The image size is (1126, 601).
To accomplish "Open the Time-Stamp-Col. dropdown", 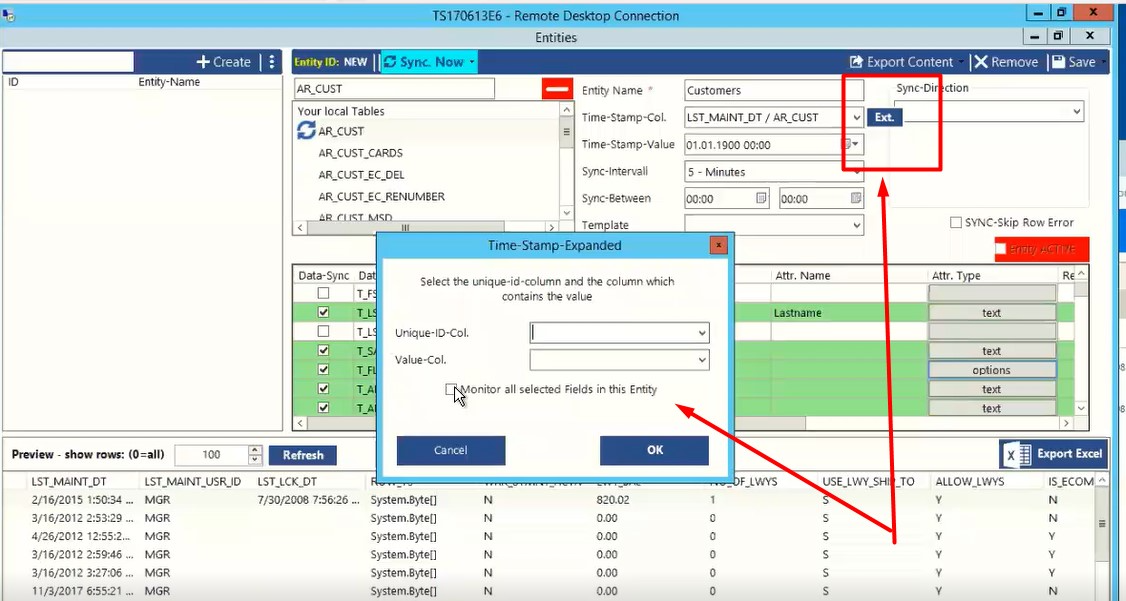I will (x=856, y=118).
